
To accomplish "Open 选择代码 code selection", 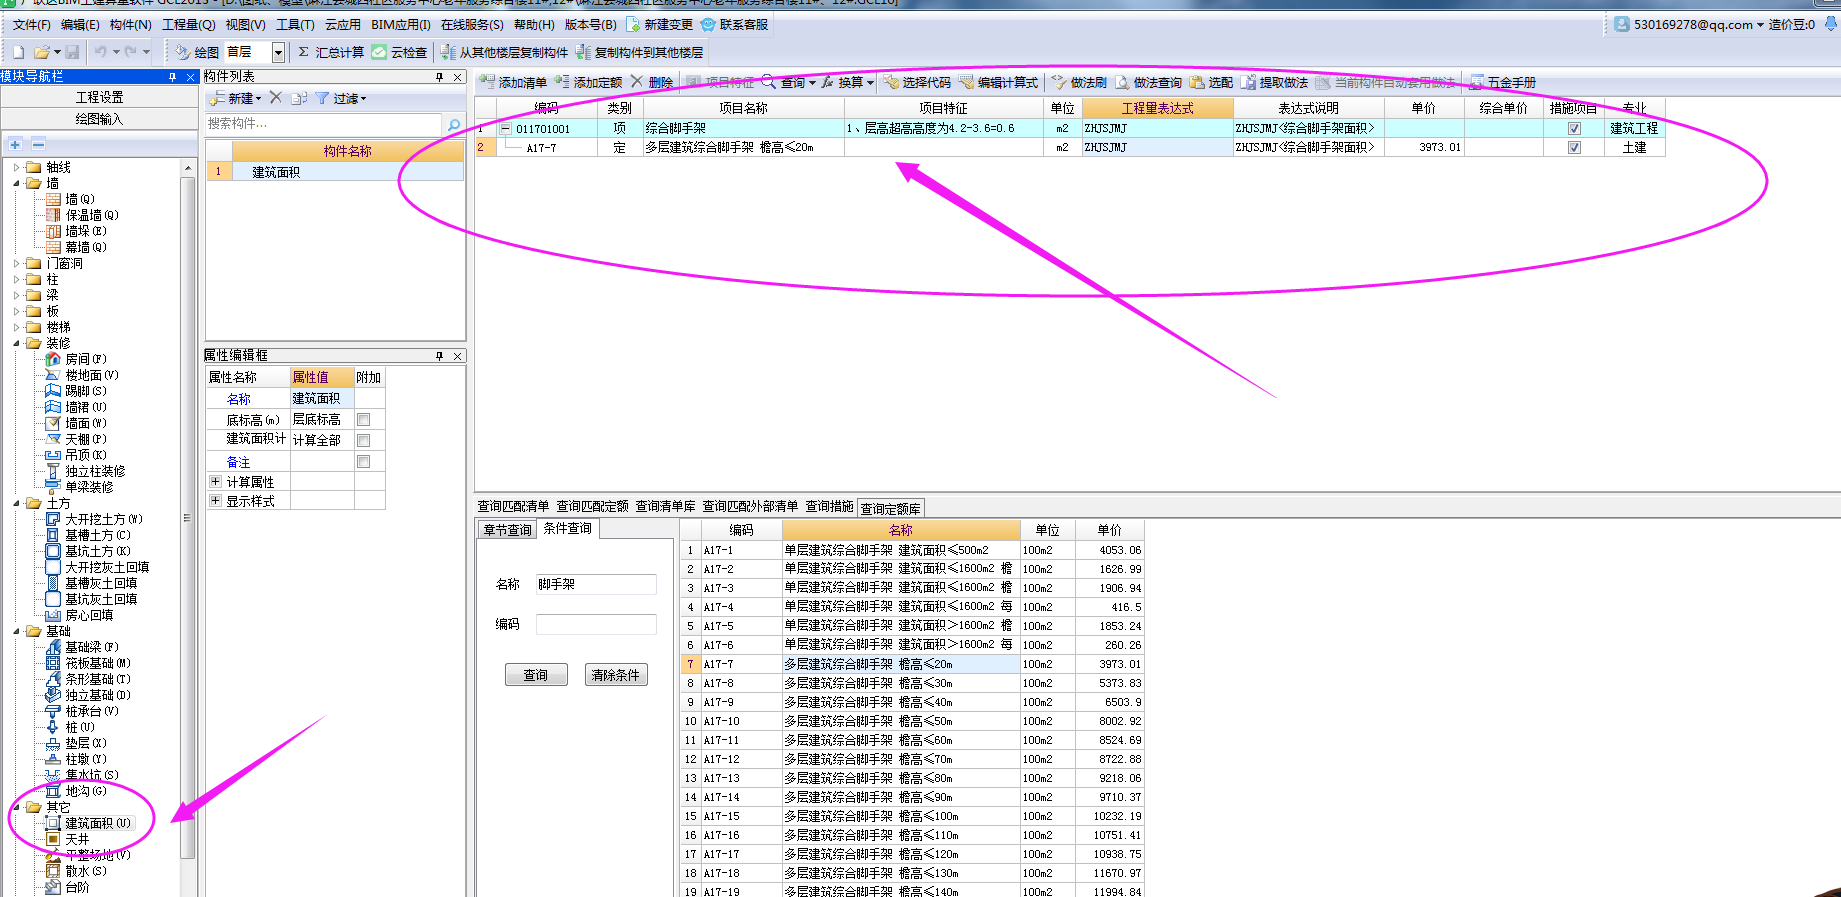I will coord(918,82).
